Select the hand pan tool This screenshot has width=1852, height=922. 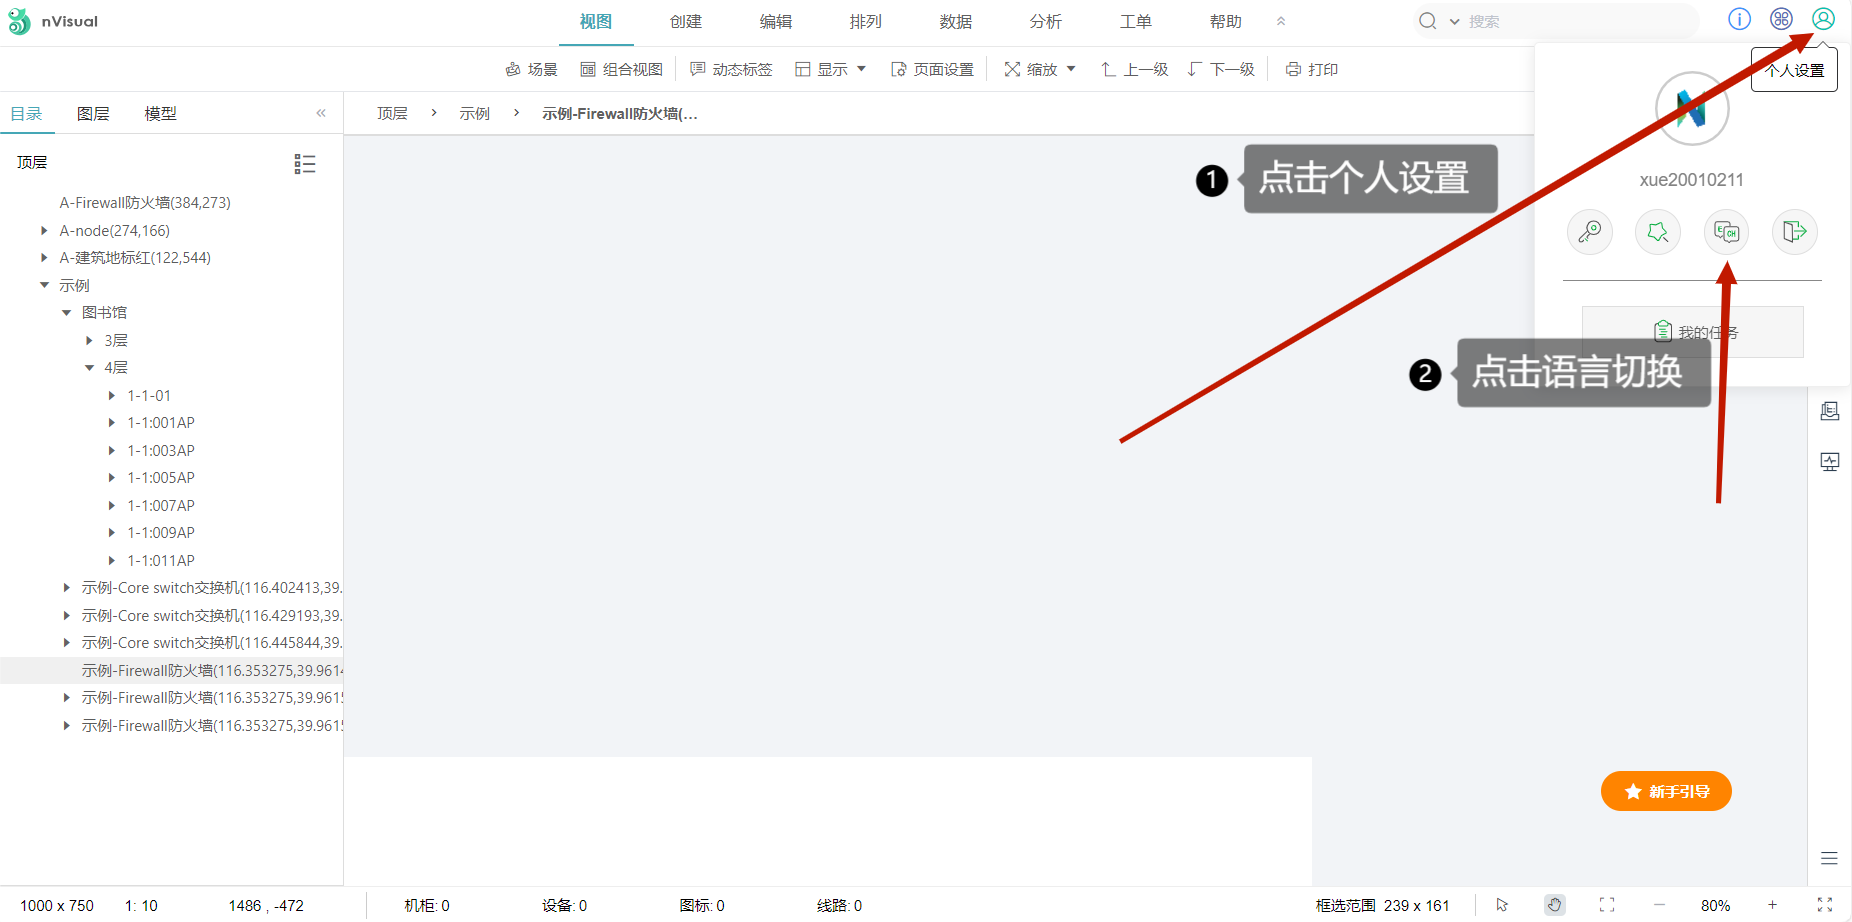pyautogui.click(x=1554, y=905)
